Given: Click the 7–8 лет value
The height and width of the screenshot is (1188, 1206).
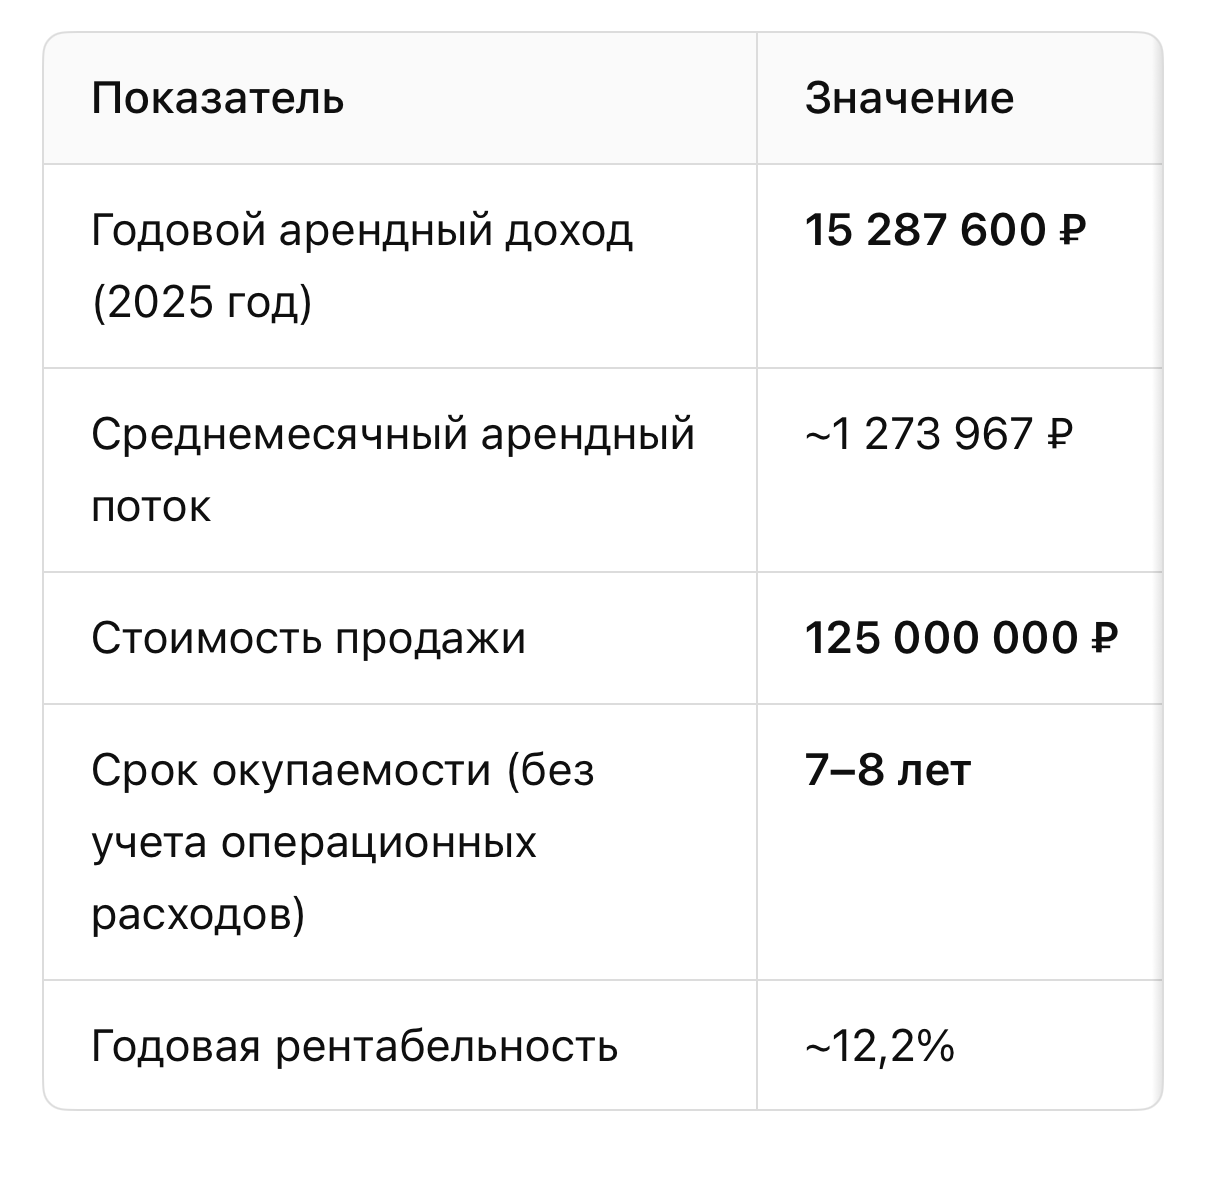Looking at the screenshot, I should point(888,770).
